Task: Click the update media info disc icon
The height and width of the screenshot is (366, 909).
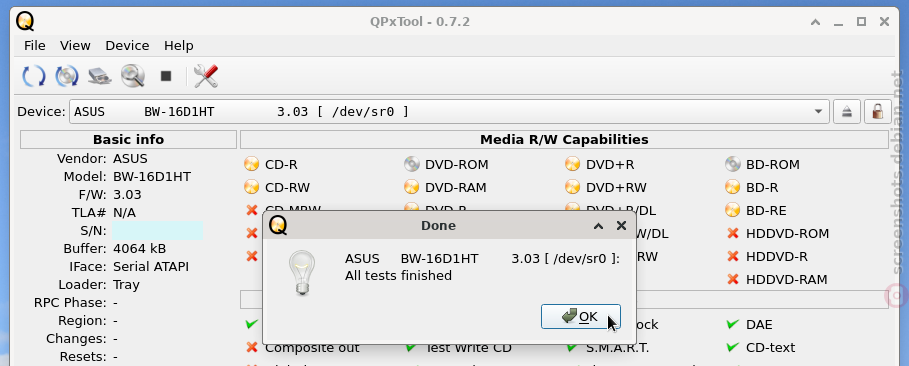Action: tap(67, 76)
